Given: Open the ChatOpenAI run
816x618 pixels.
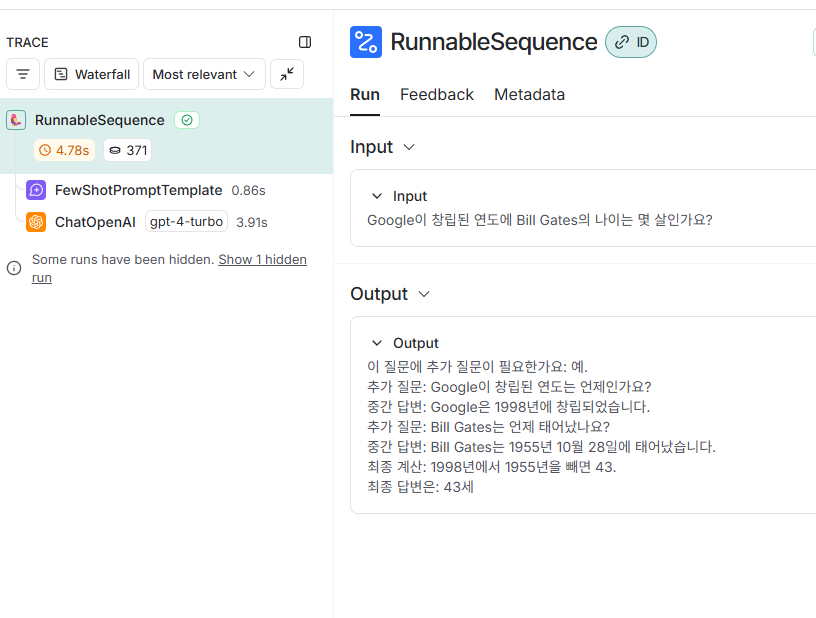Looking at the screenshot, I should pyautogui.click(x=95, y=222).
